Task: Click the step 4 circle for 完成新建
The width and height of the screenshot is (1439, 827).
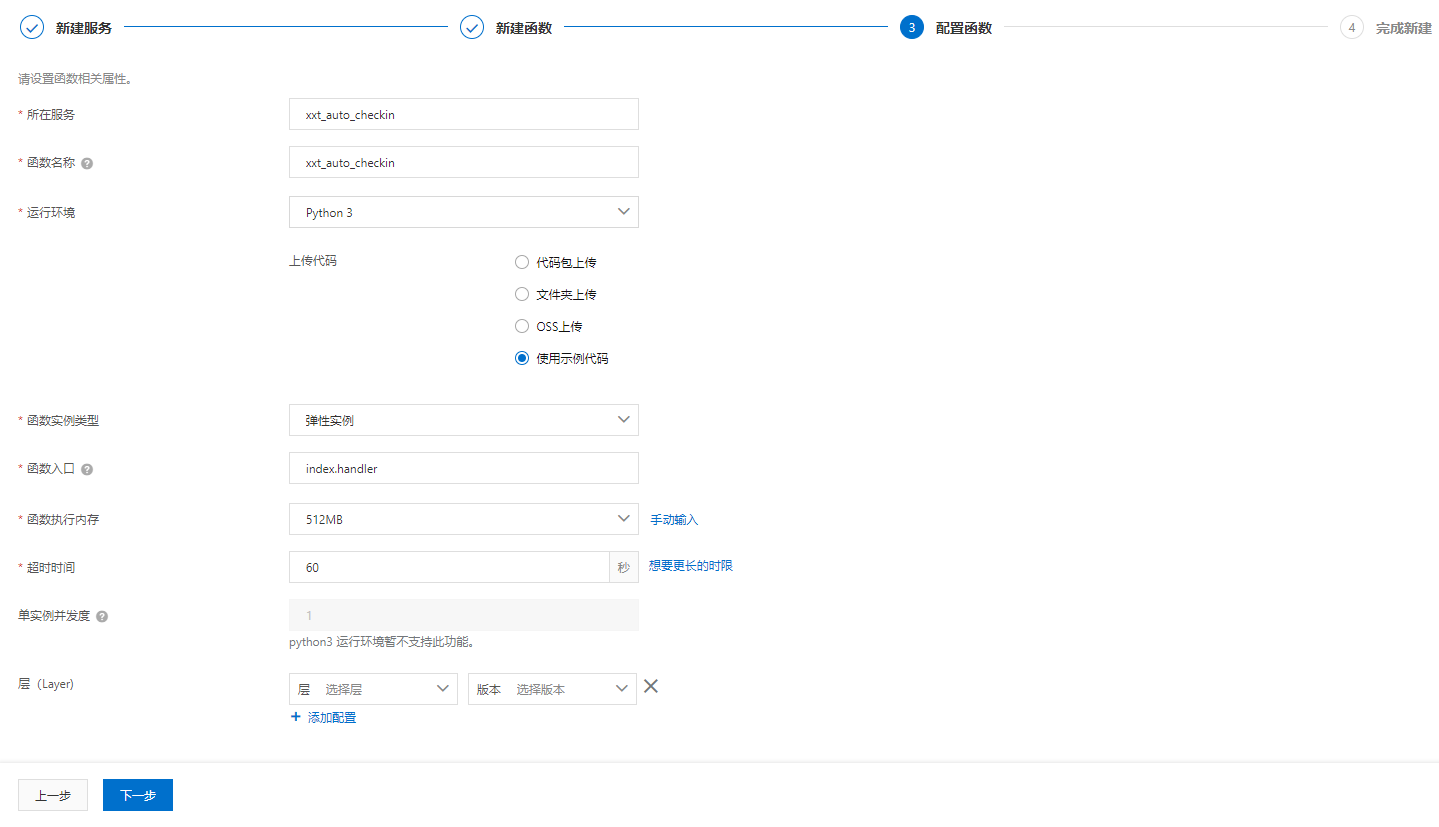Action: (1352, 27)
